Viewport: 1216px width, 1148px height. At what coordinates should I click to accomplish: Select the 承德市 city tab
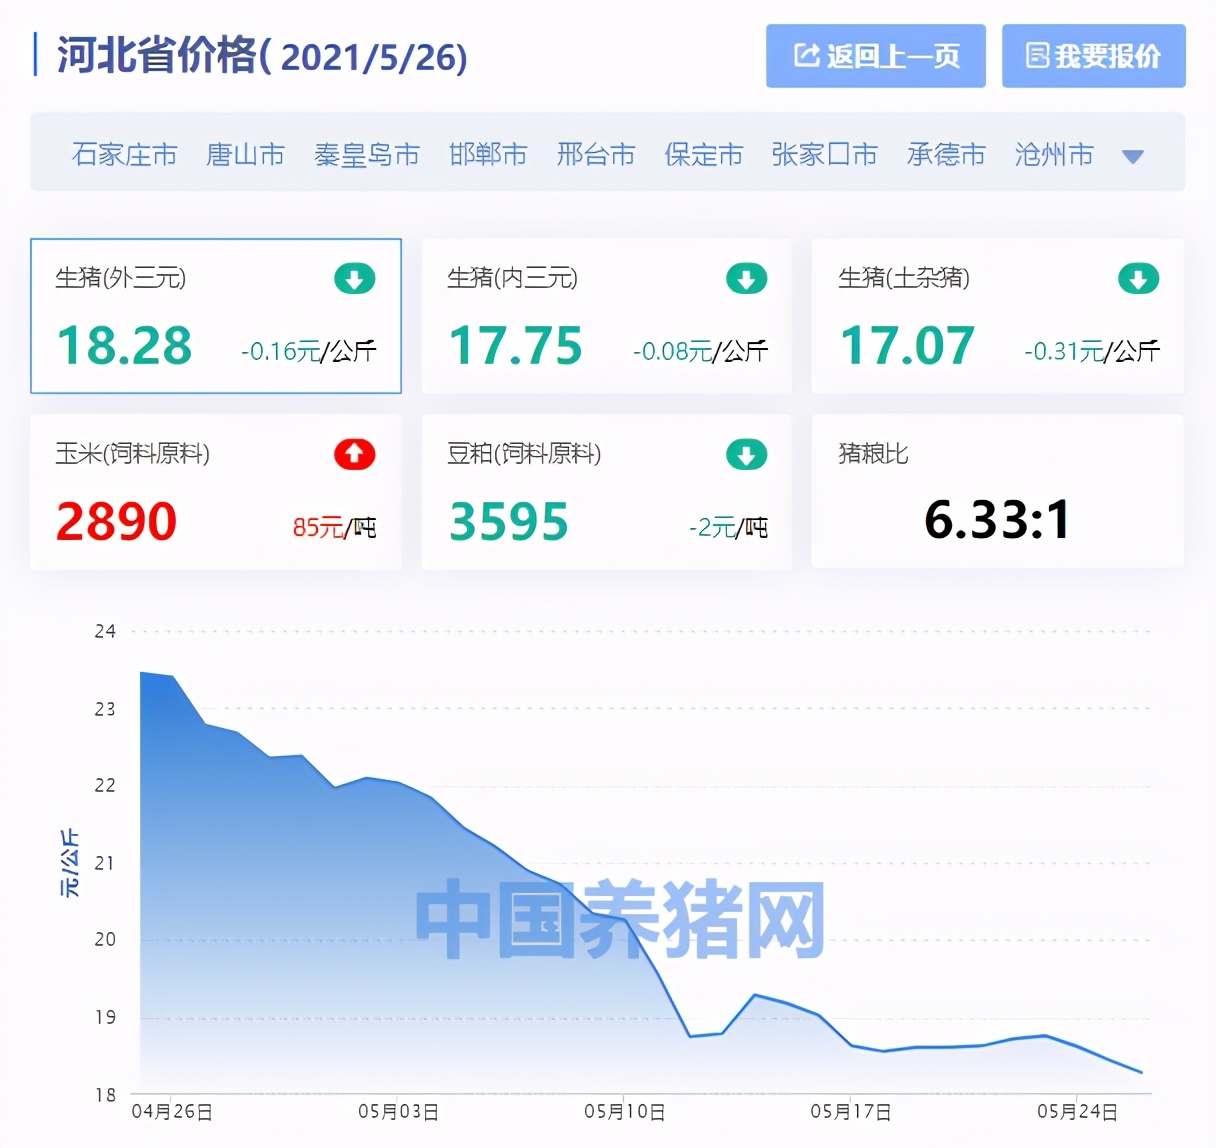[946, 155]
